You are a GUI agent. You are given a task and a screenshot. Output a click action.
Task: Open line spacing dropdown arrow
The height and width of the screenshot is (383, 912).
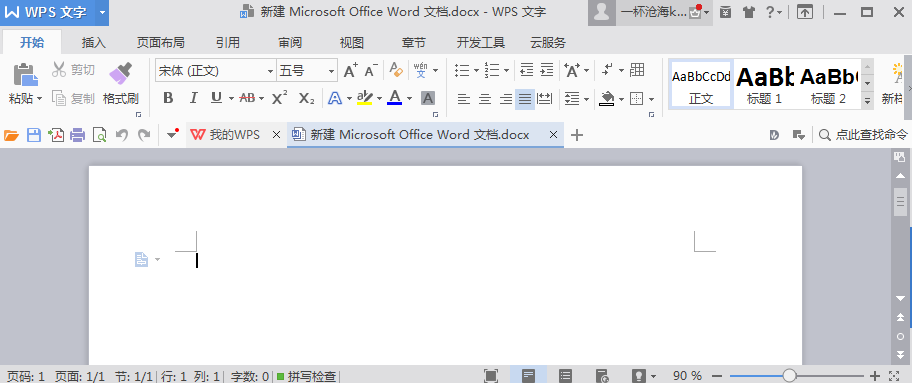(x=586, y=100)
